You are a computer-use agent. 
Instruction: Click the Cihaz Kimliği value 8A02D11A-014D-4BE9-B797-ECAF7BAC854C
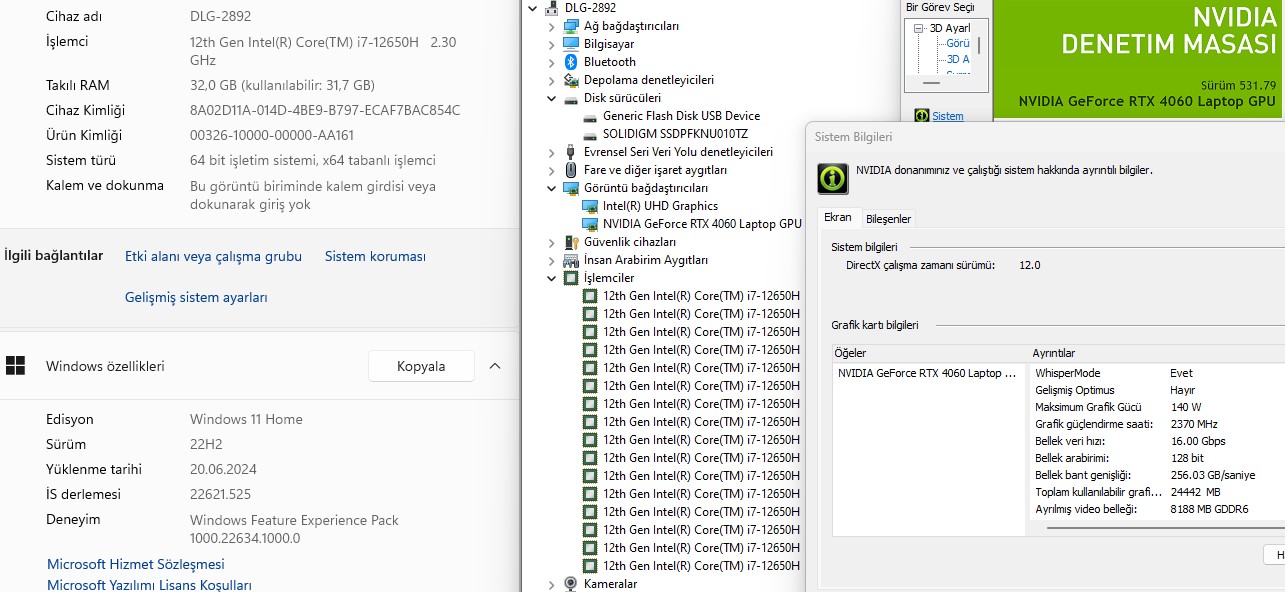(325, 110)
